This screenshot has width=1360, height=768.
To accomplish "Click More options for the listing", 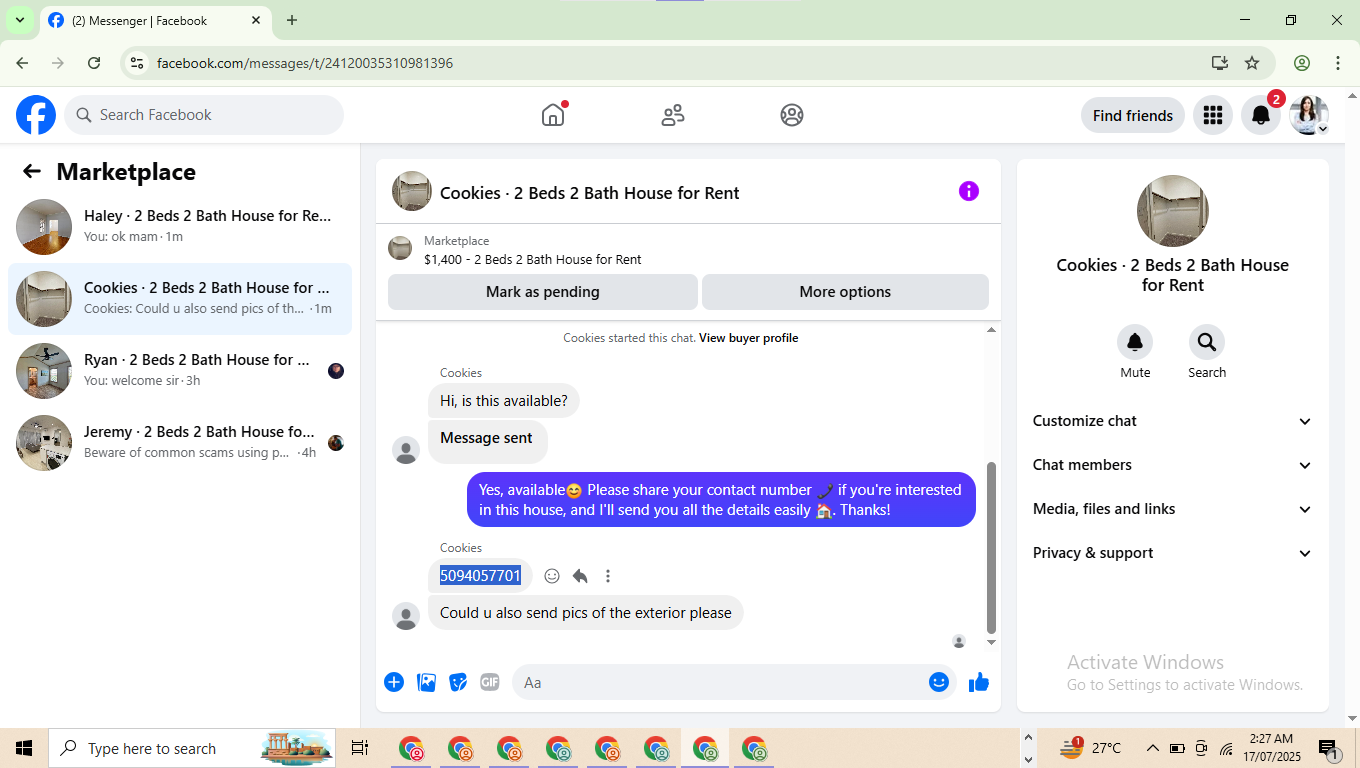I will click(845, 292).
